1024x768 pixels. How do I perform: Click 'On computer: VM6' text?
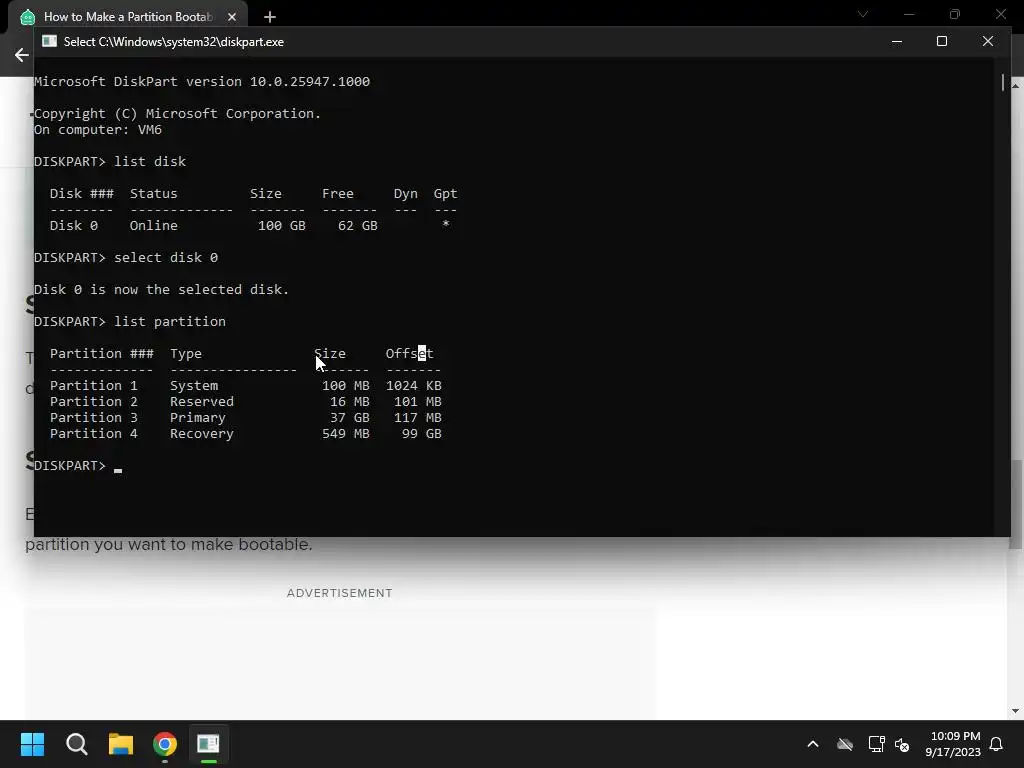98,129
